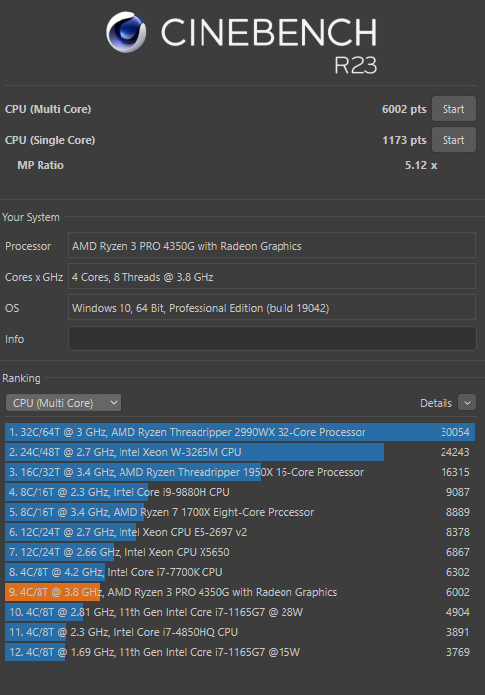Click the CPU (Single Core) label
Image resolution: width=485 pixels, height=695 pixels.
(50, 140)
